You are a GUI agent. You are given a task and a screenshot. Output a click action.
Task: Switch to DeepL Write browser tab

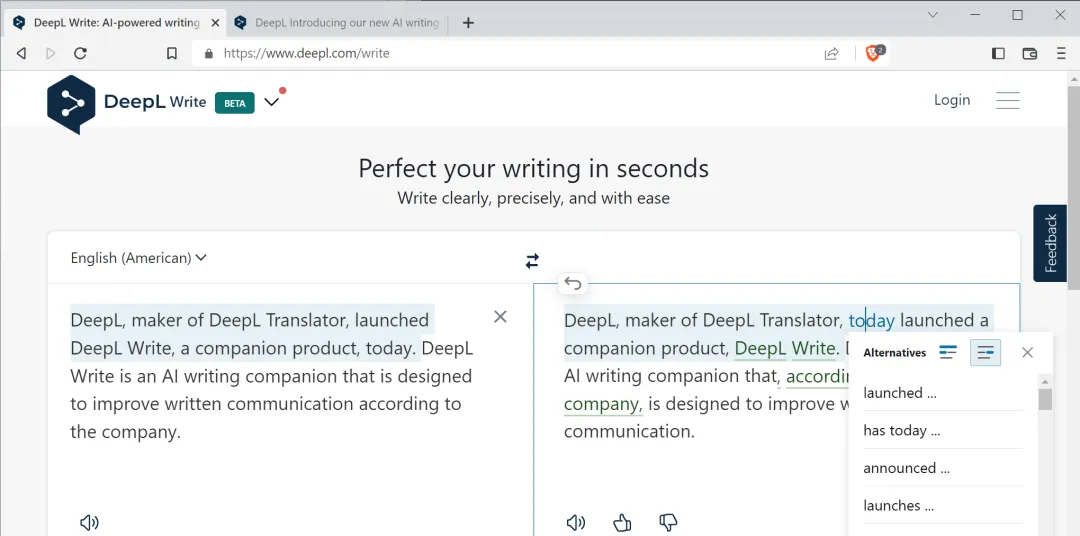click(116, 23)
